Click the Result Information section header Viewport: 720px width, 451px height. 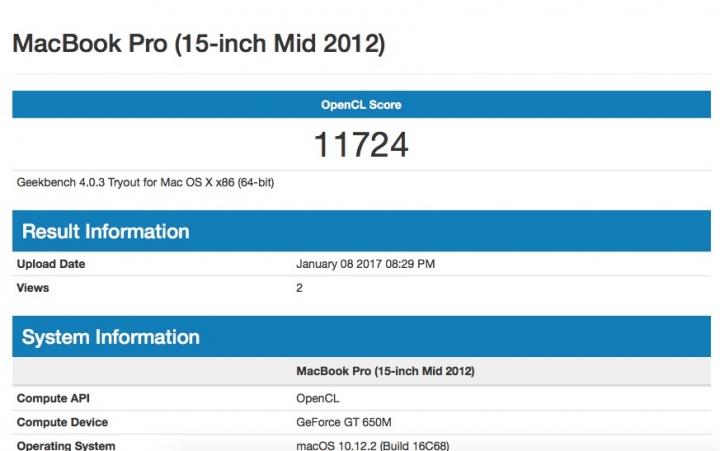[361, 231]
